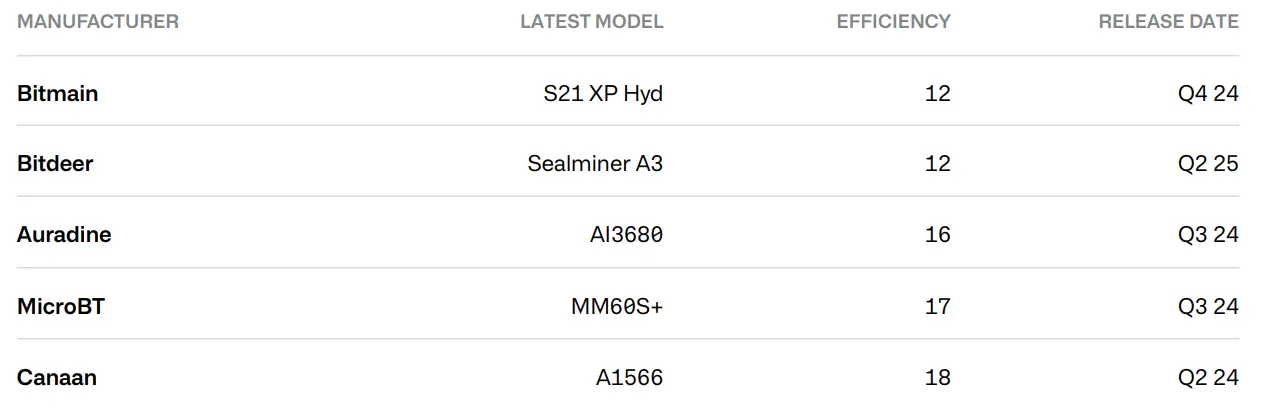The height and width of the screenshot is (416, 1268).
Task: Select the Canaan manufacturer name
Action: (57, 377)
